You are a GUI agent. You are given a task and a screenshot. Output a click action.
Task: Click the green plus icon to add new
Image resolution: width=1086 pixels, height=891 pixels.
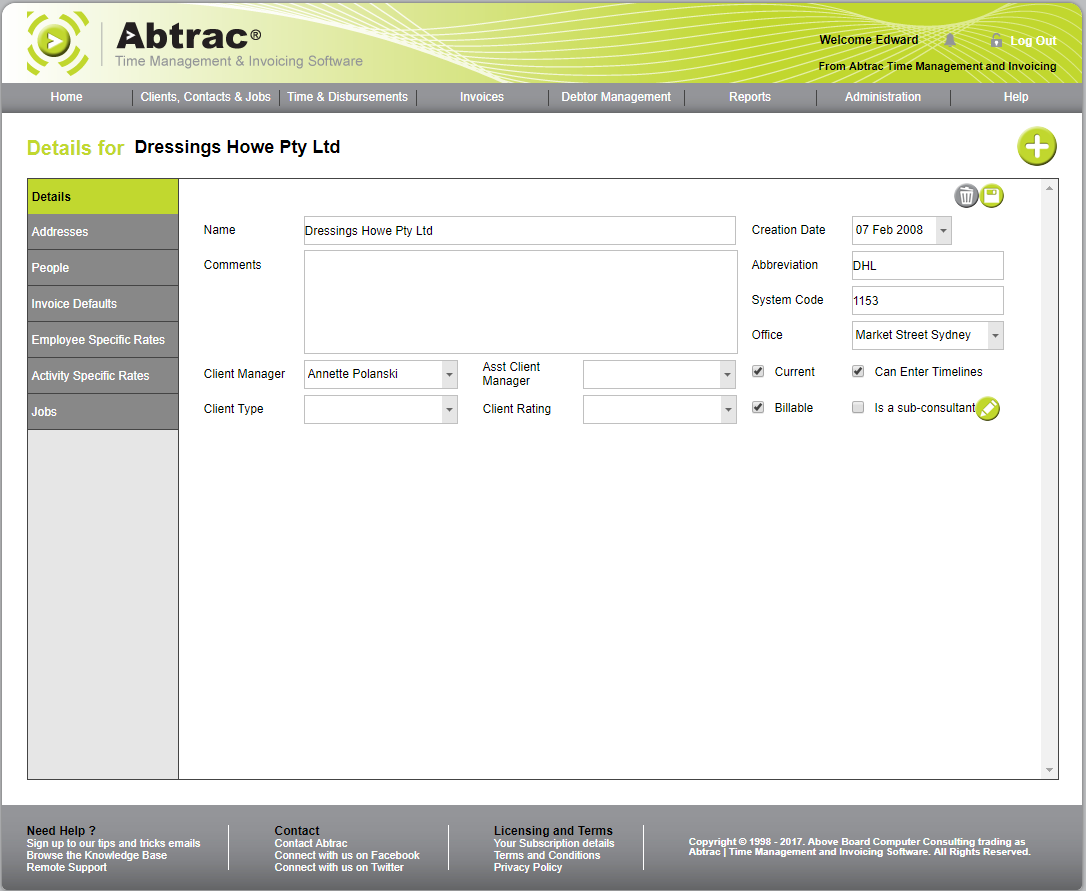(1037, 146)
